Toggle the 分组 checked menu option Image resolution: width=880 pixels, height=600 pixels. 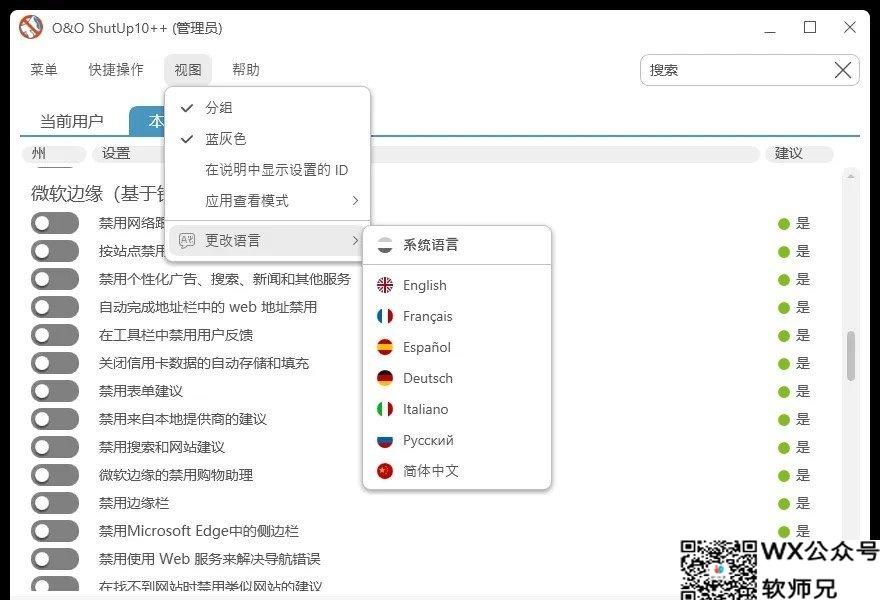point(267,107)
